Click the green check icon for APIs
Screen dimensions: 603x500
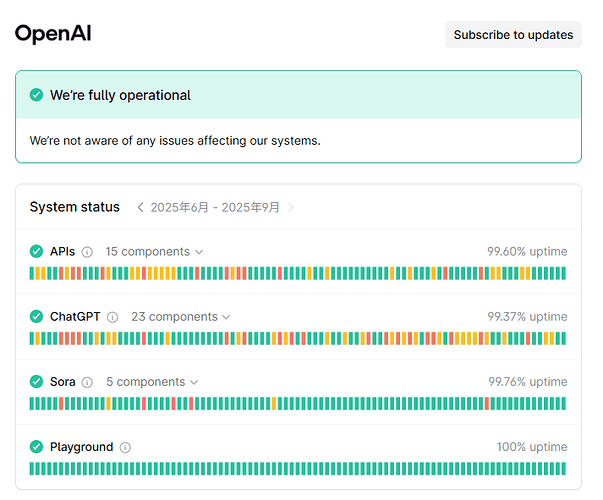(37, 252)
